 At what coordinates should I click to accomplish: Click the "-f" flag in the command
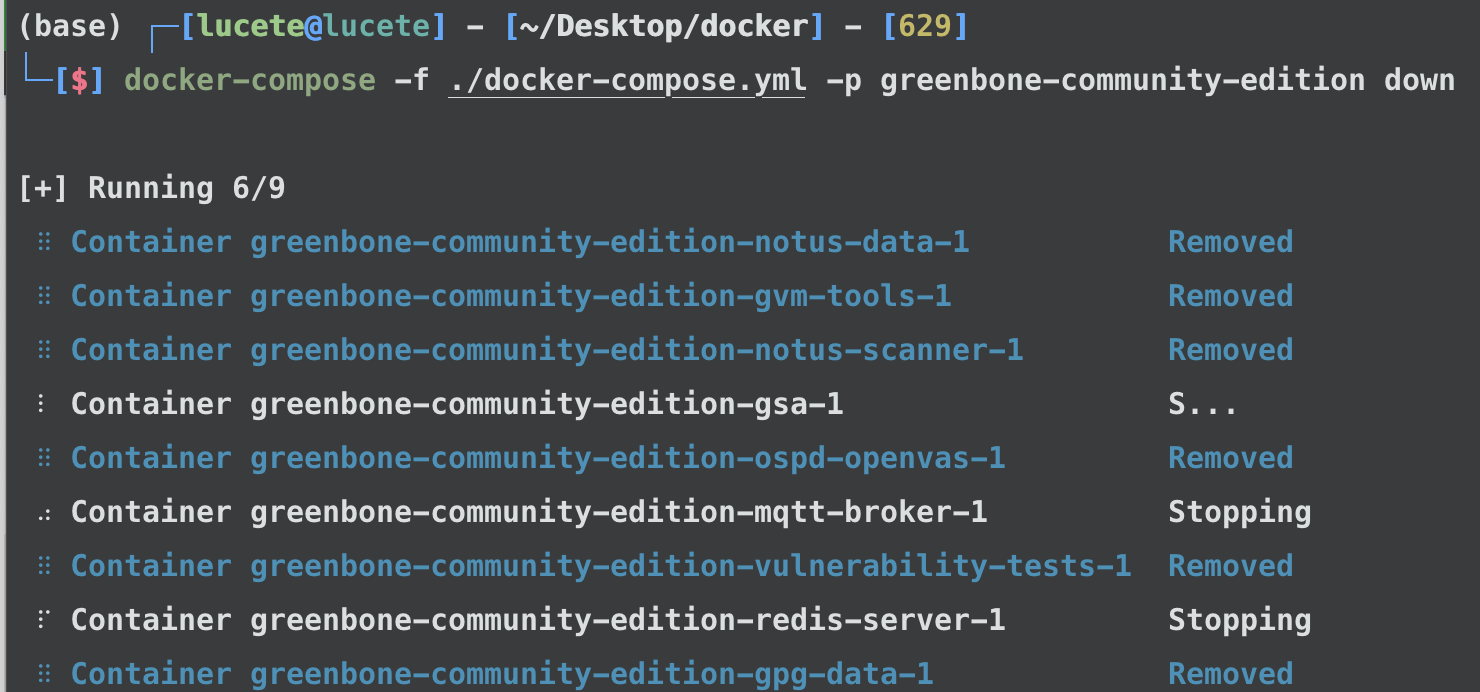pyautogui.click(x=411, y=79)
